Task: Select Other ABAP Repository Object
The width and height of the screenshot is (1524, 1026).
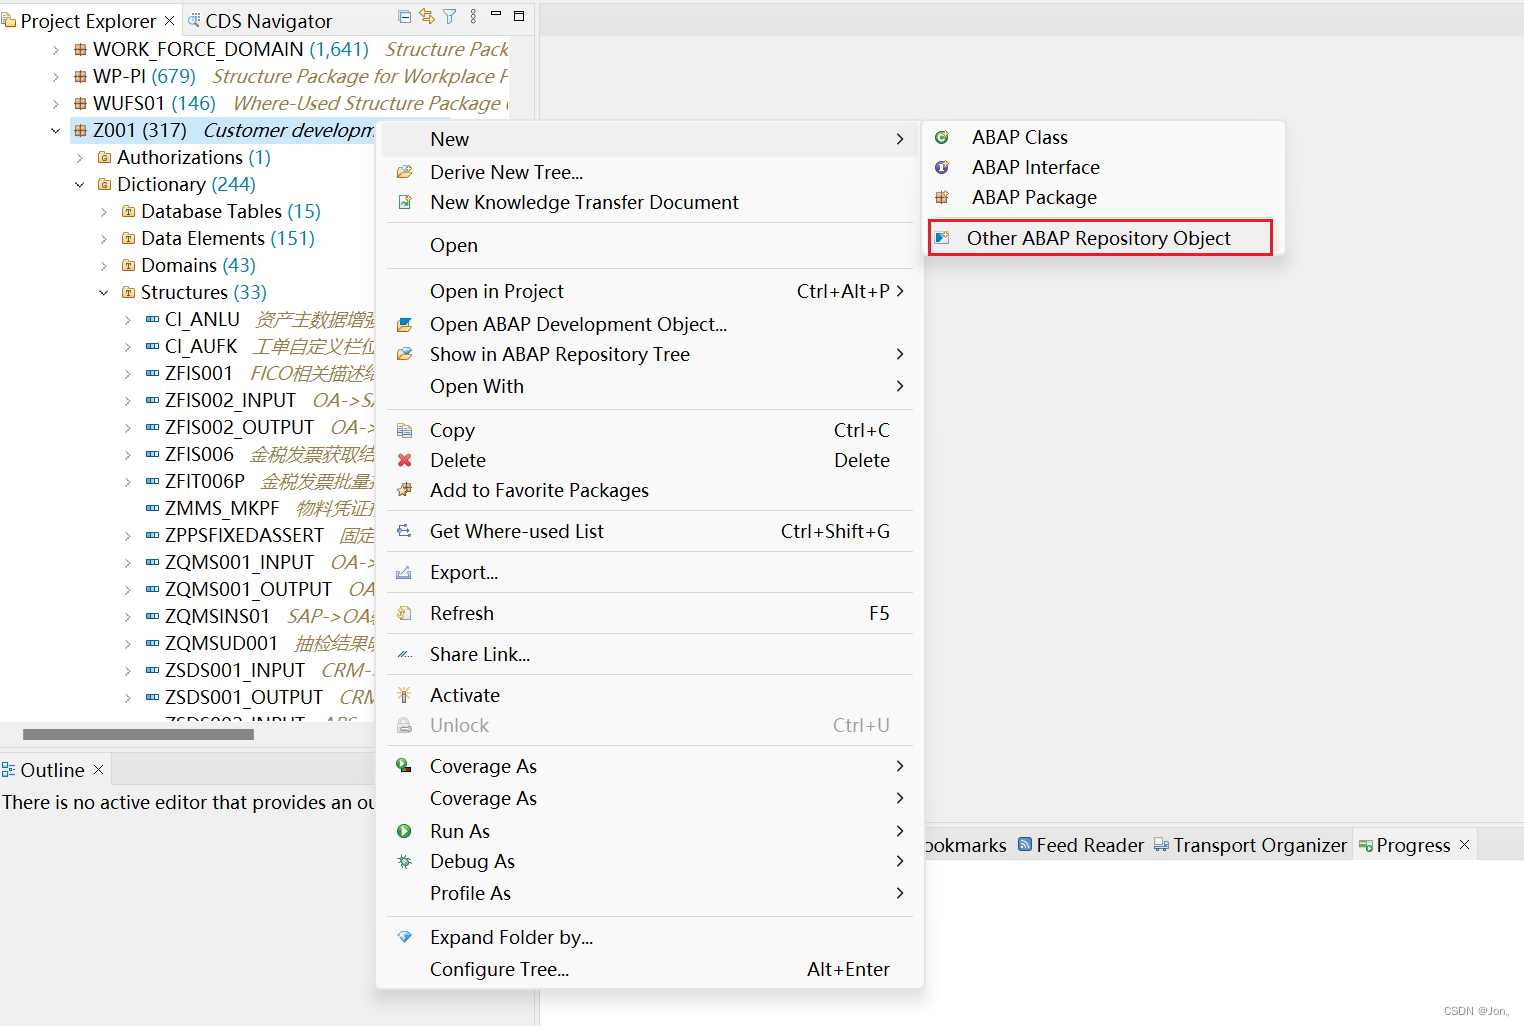Action: (x=1100, y=238)
